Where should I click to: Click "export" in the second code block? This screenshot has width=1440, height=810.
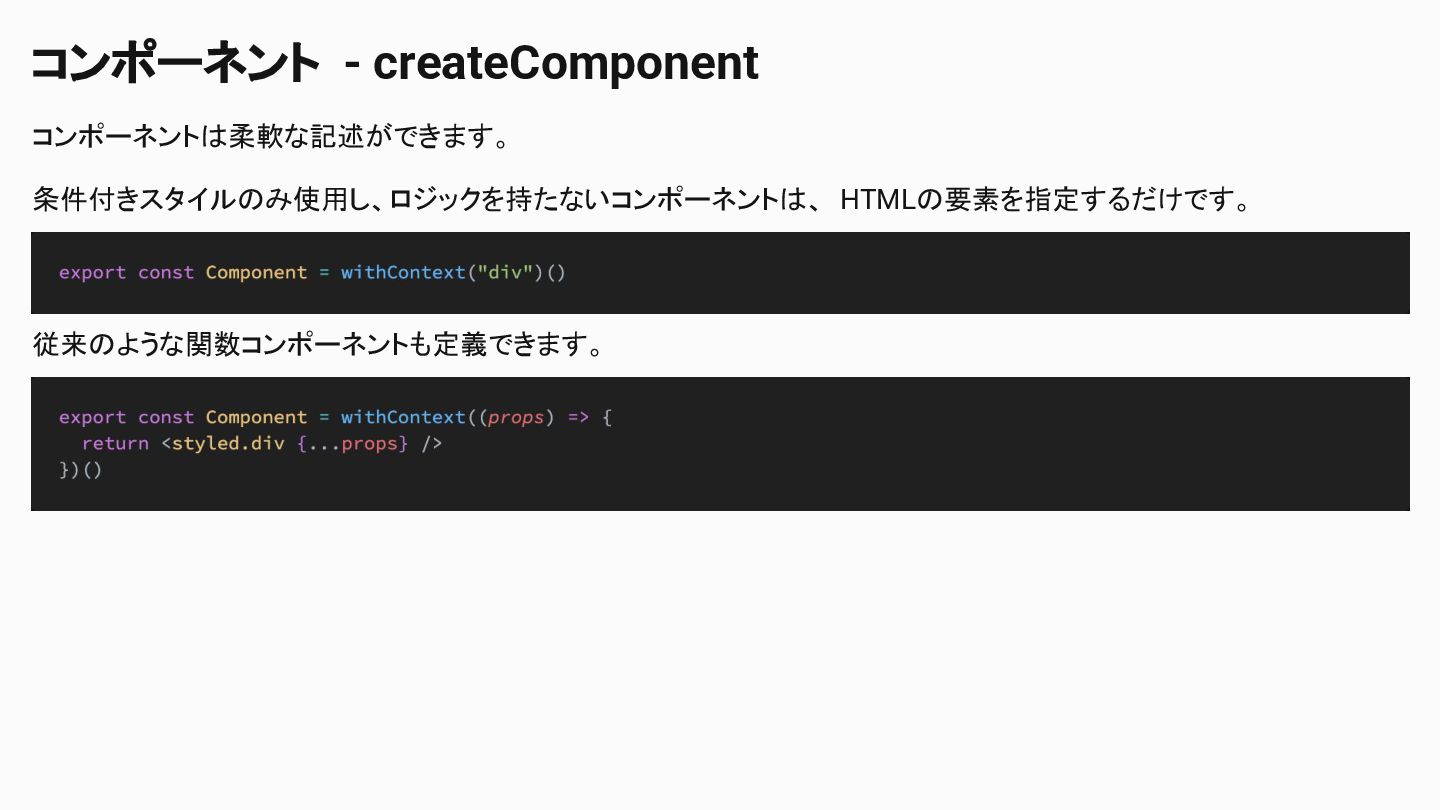tap(92, 418)
